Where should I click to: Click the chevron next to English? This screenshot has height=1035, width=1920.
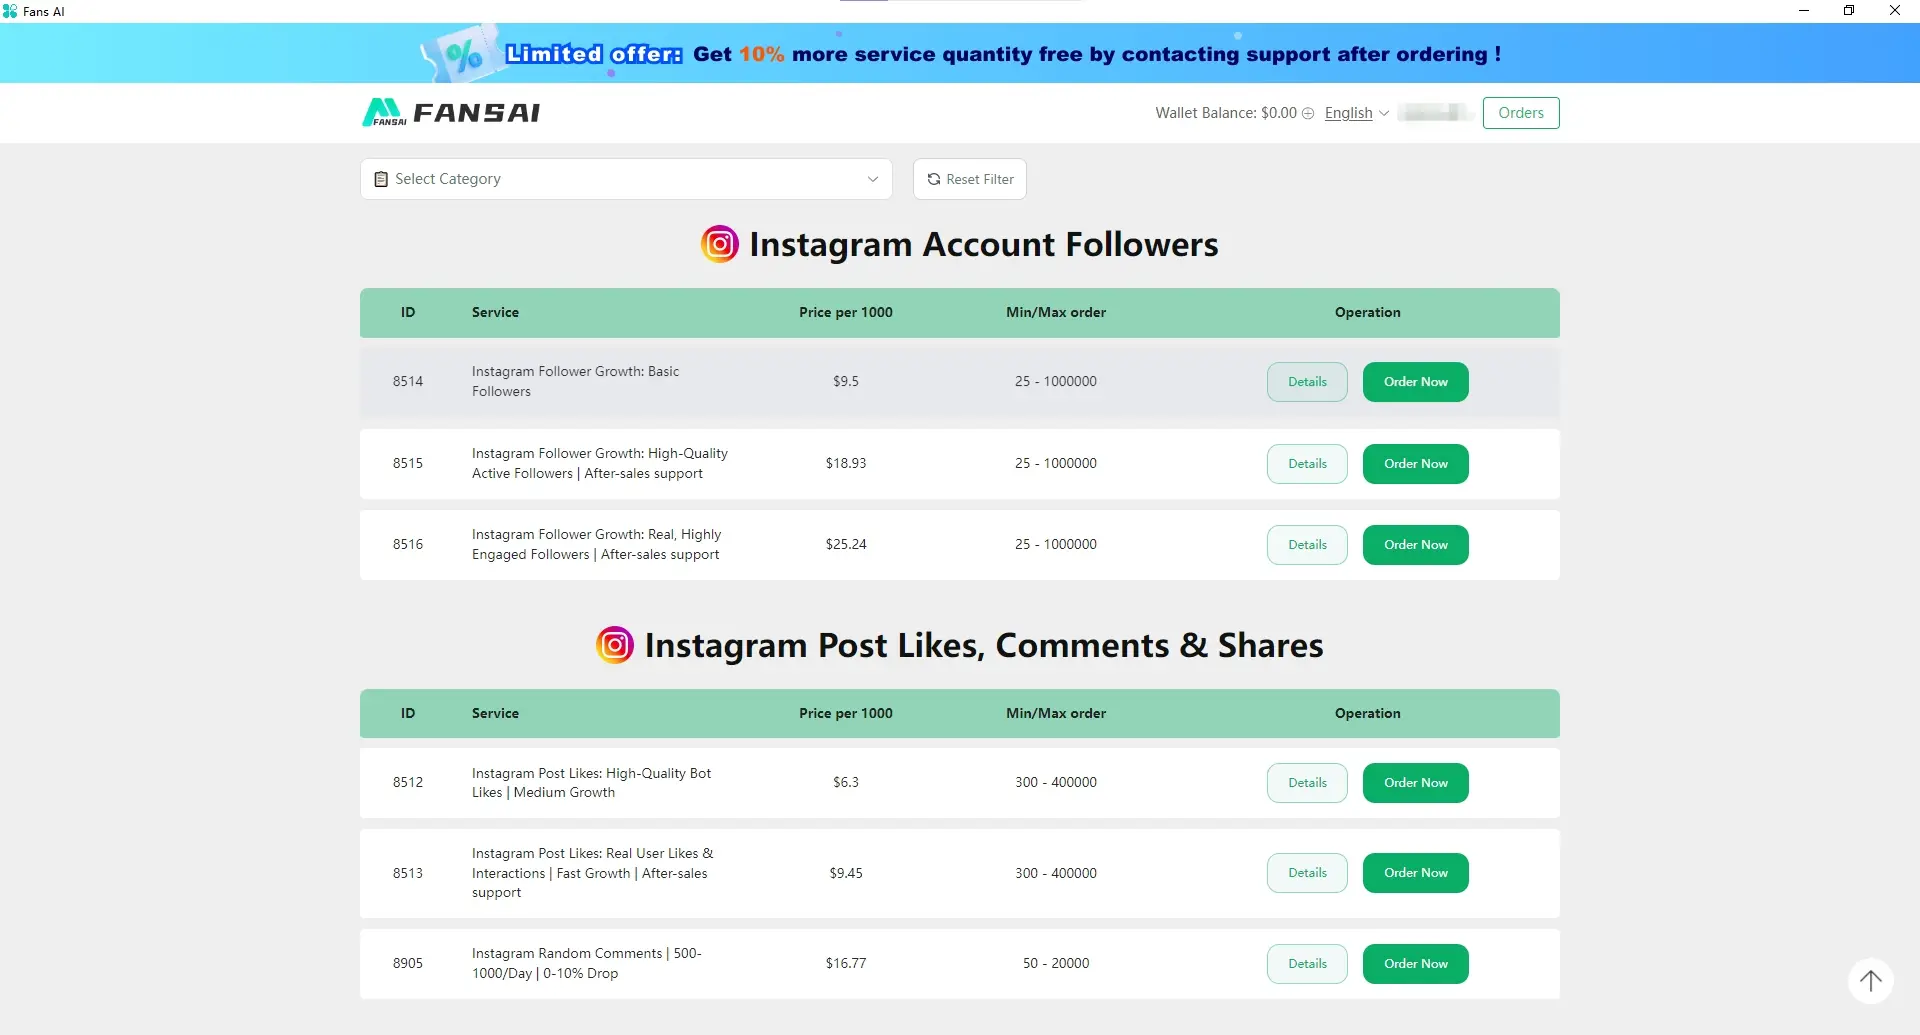1384,114
